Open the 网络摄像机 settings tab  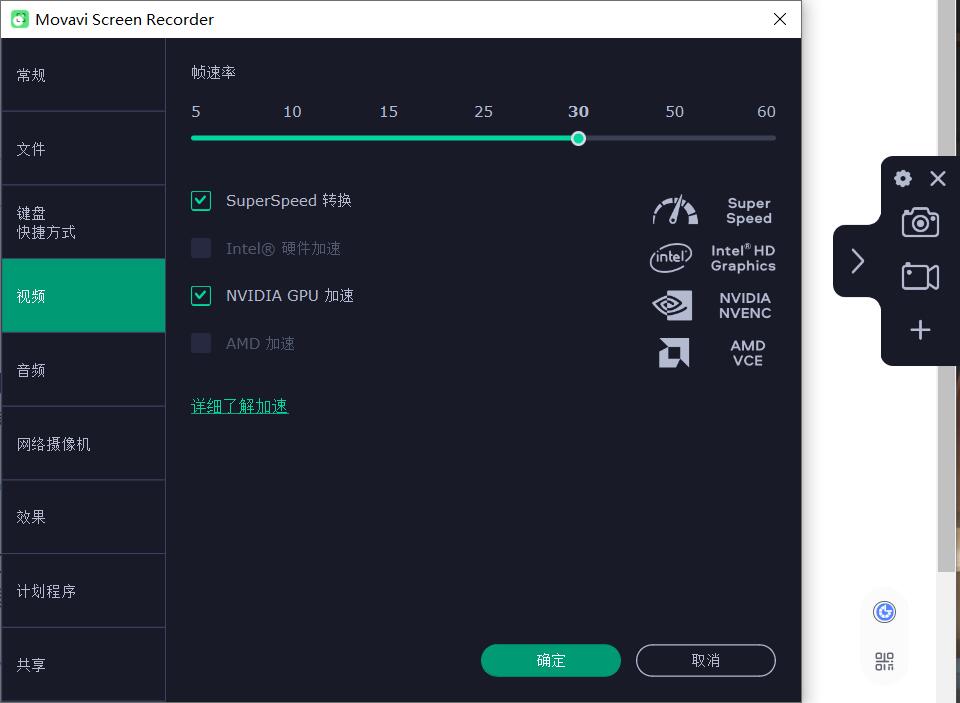[x=83, y=443]
